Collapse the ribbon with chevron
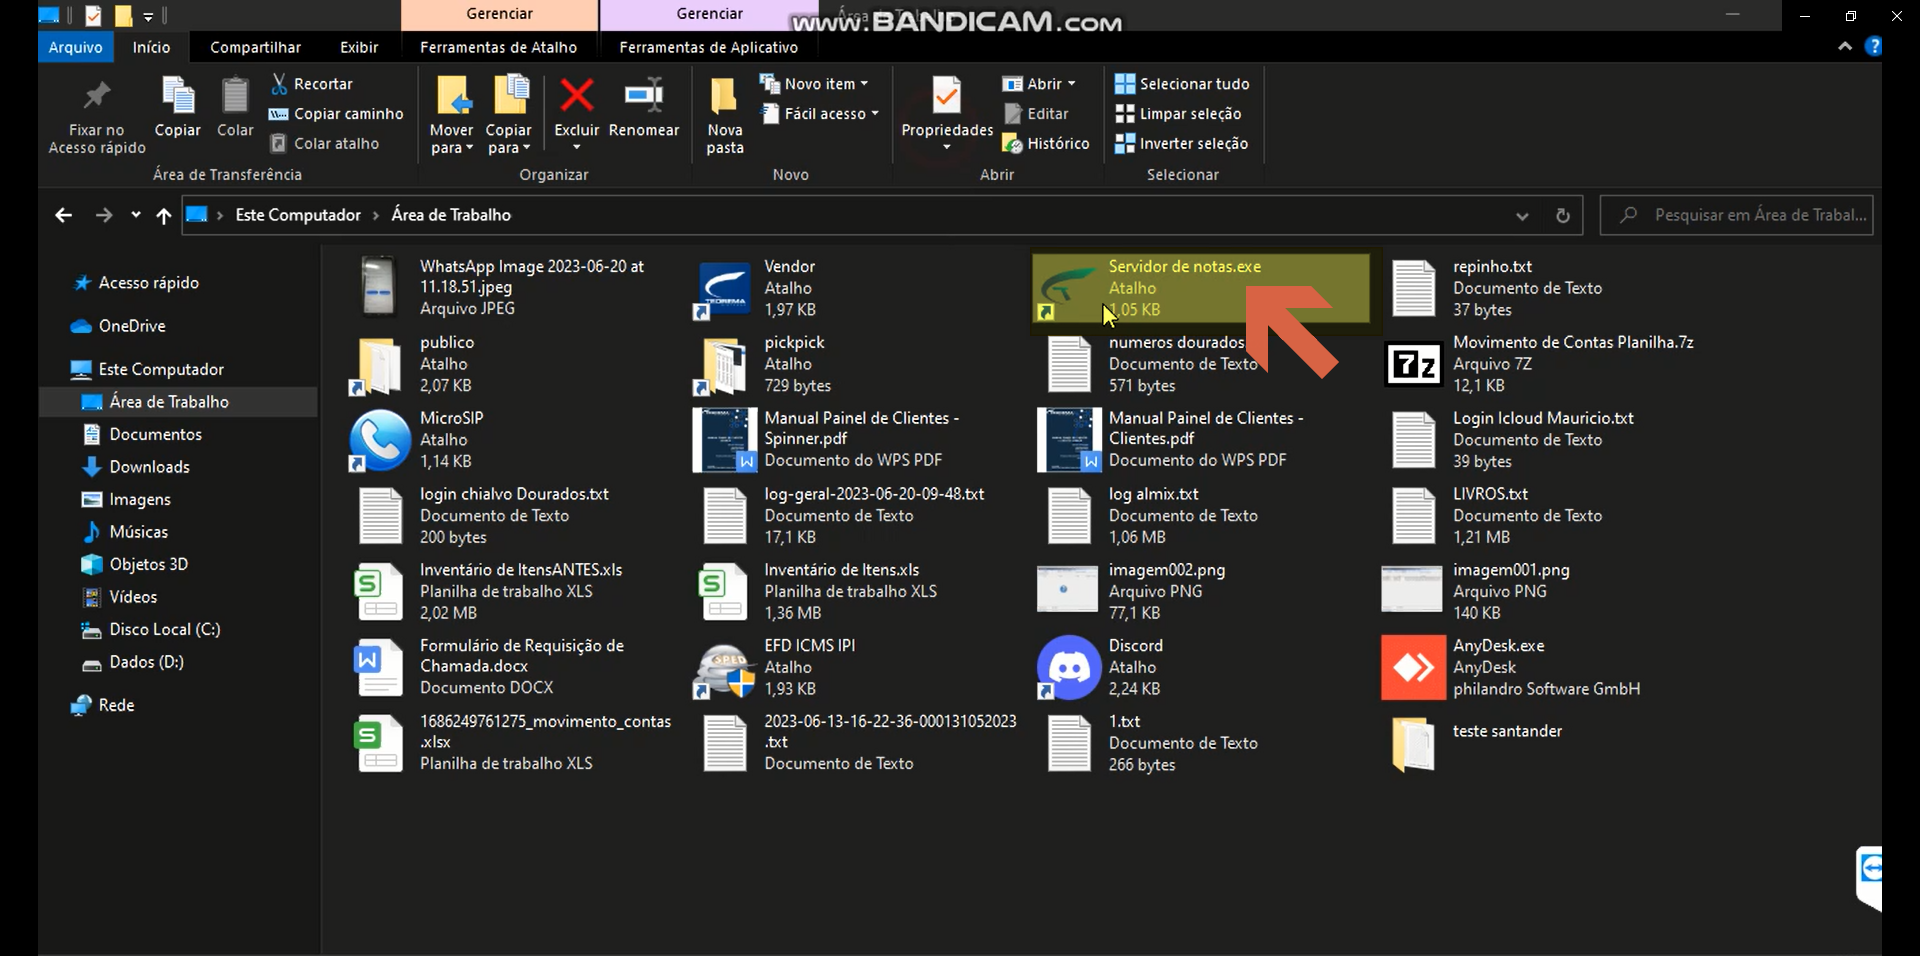The height and width of the screenshot is (956, 1920). pos(1845,47)
